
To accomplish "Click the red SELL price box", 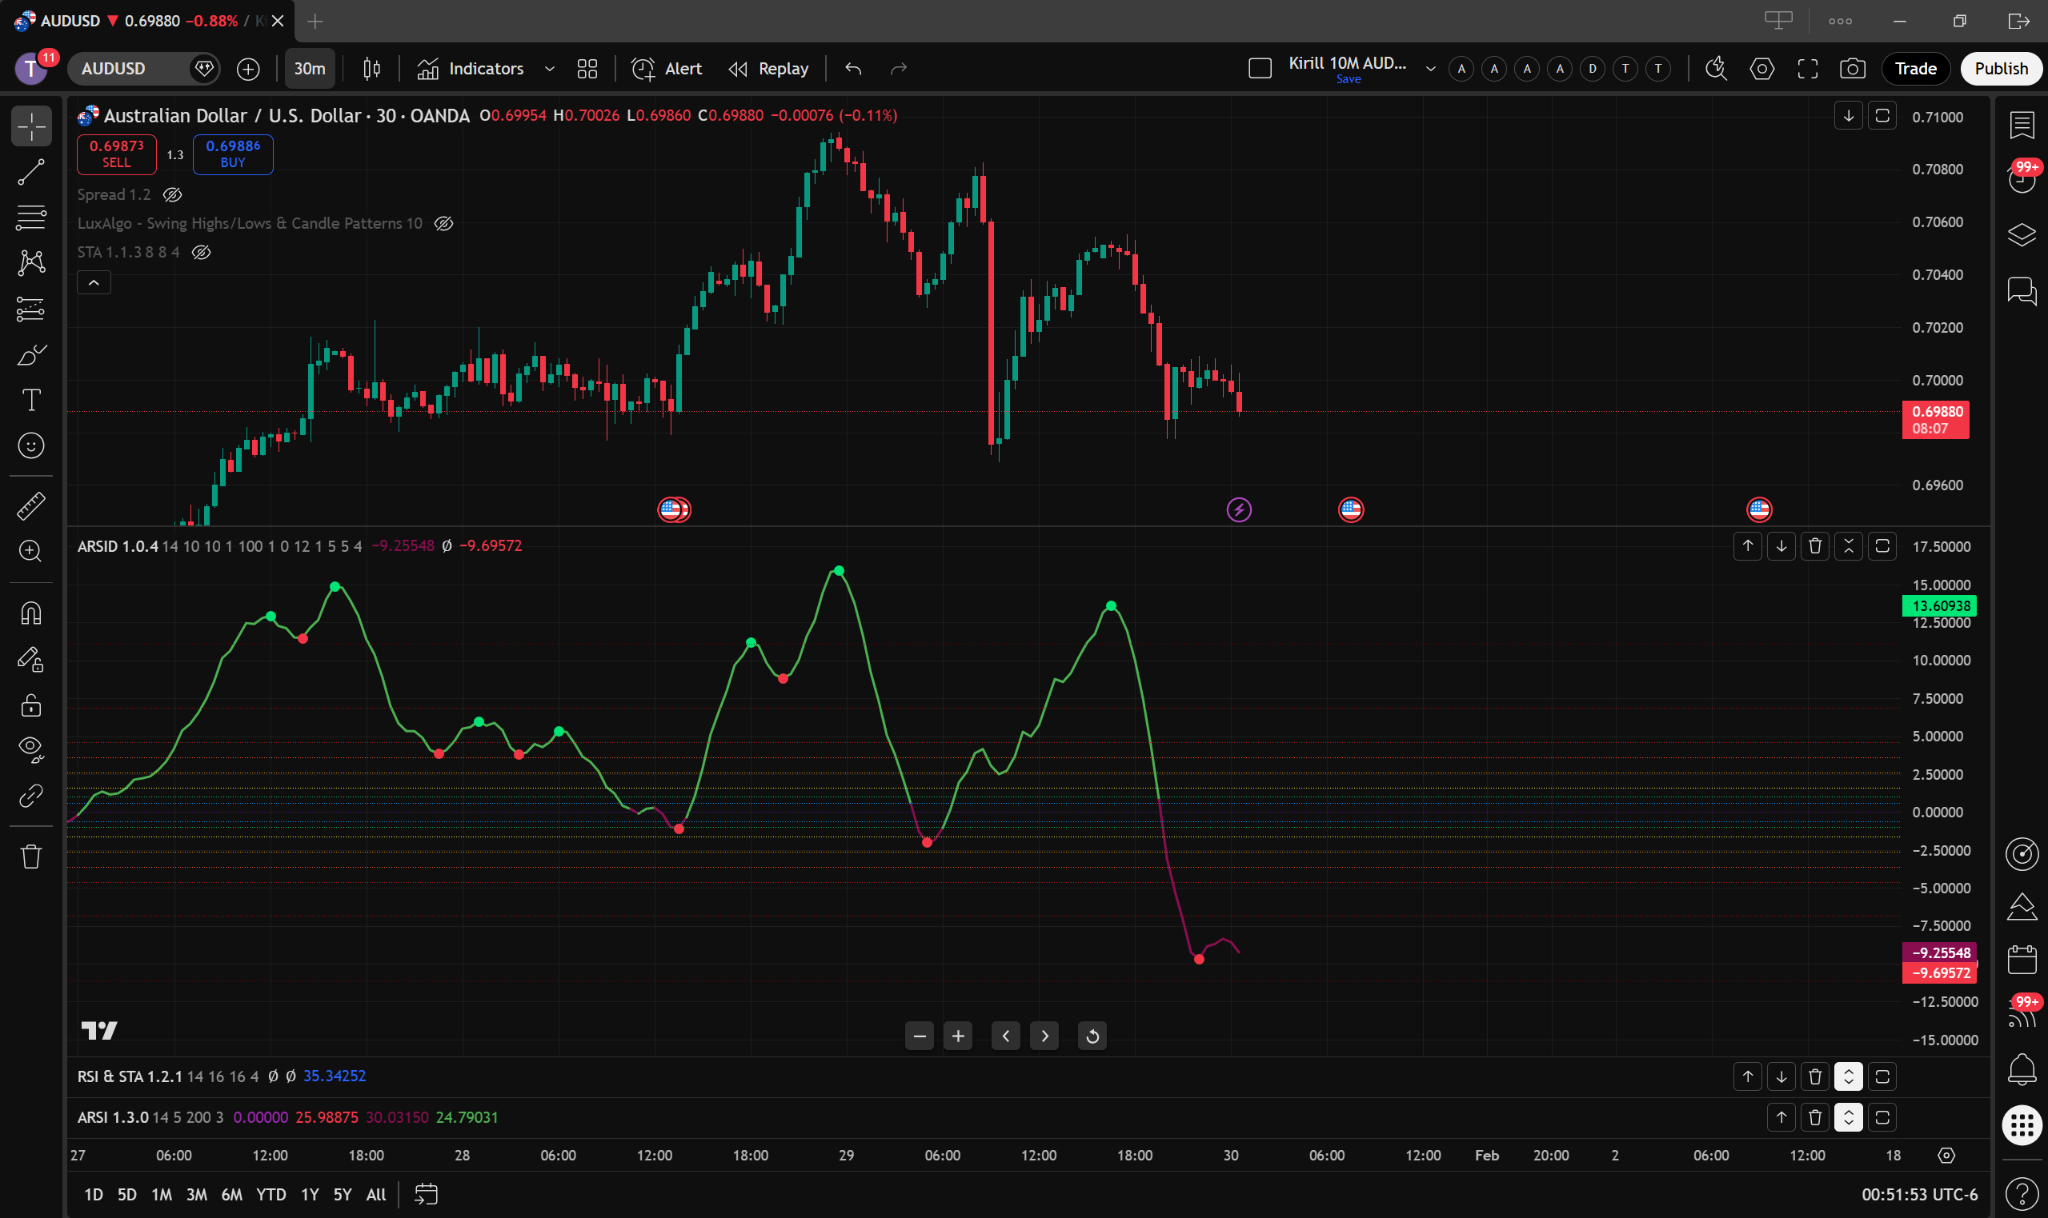I will (x=116, y=154).
